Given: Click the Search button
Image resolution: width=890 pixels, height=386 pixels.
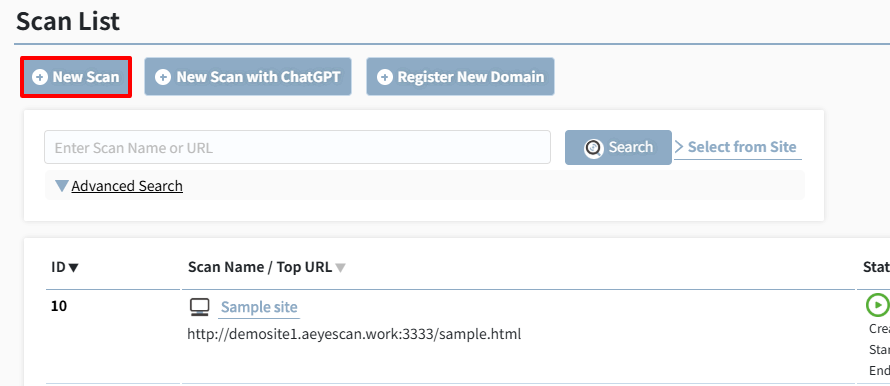Looking at the screenshot, I should coord(618,148).
